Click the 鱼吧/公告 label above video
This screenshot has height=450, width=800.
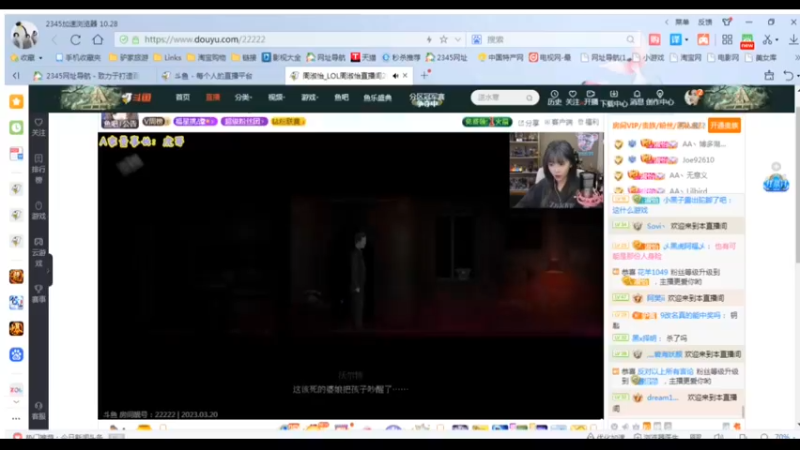pyautogui.click(x=120, y=121)
